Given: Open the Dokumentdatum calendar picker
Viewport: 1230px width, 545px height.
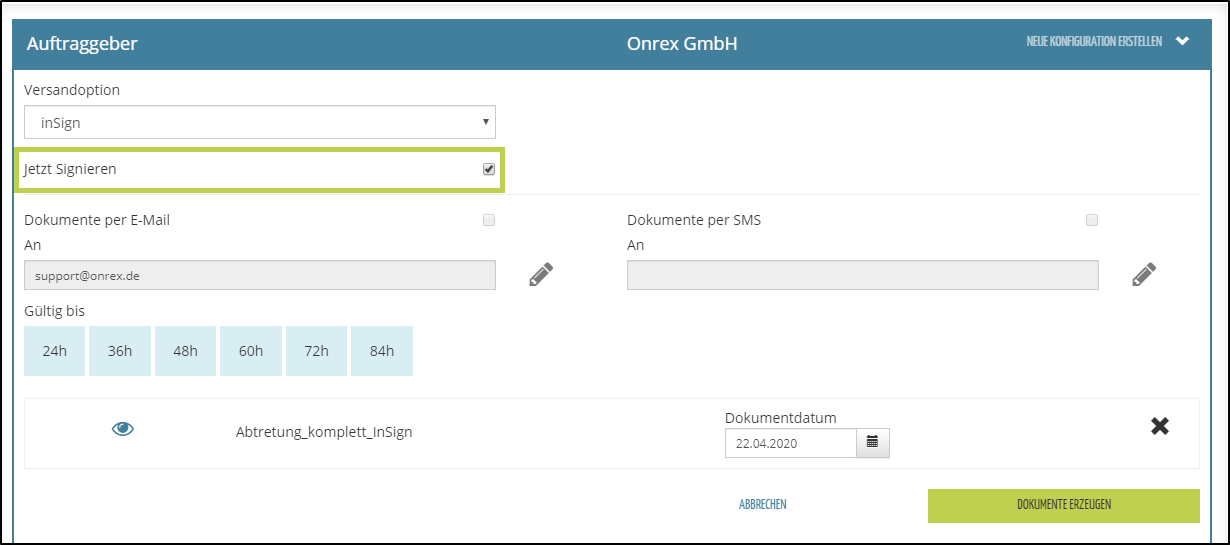Looking at the screenshot, I should pyautogui.click(x=872, y=442).
